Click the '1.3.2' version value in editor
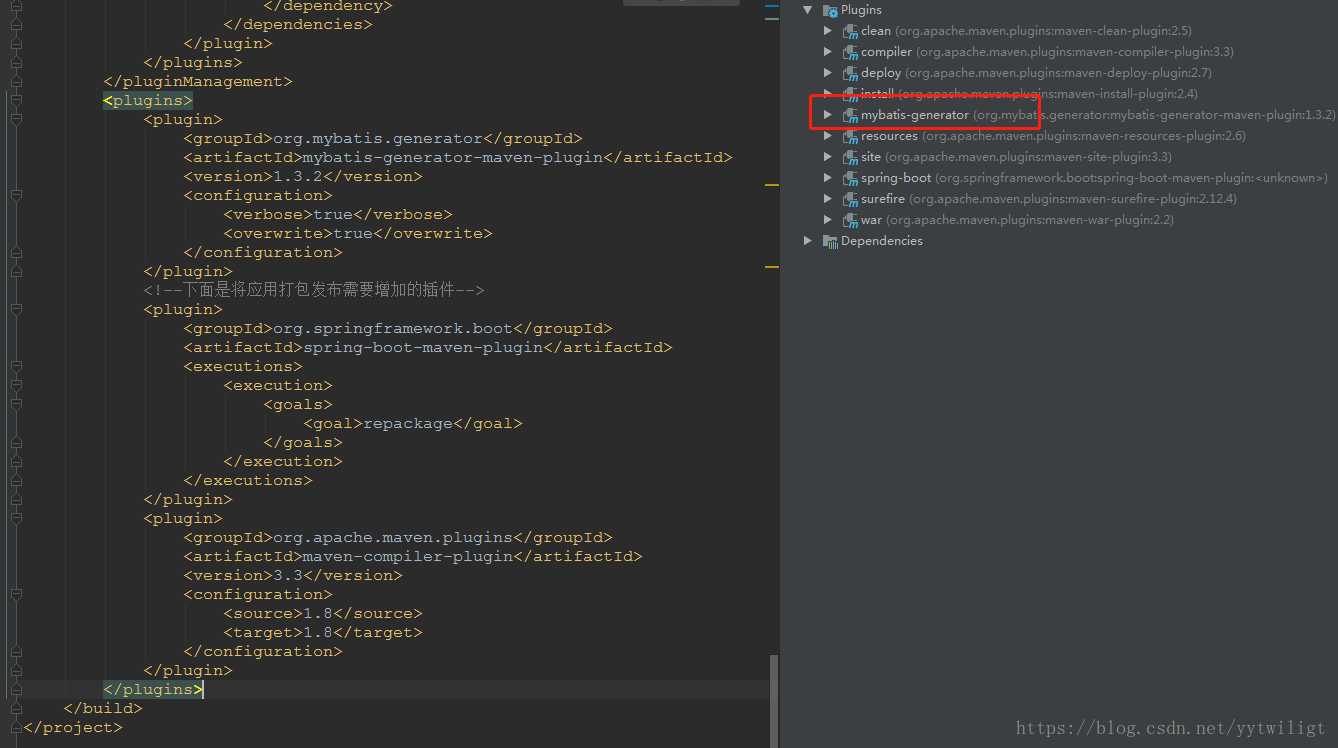 tap(298, 176)
